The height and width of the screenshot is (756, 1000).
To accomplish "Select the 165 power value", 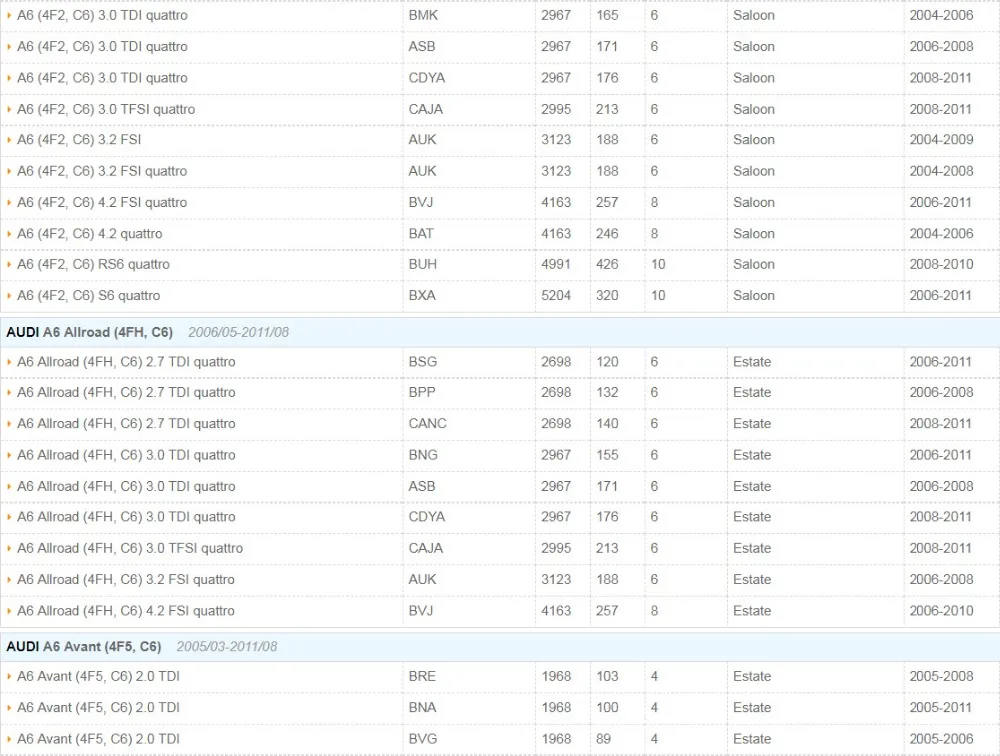I will 607,15.
